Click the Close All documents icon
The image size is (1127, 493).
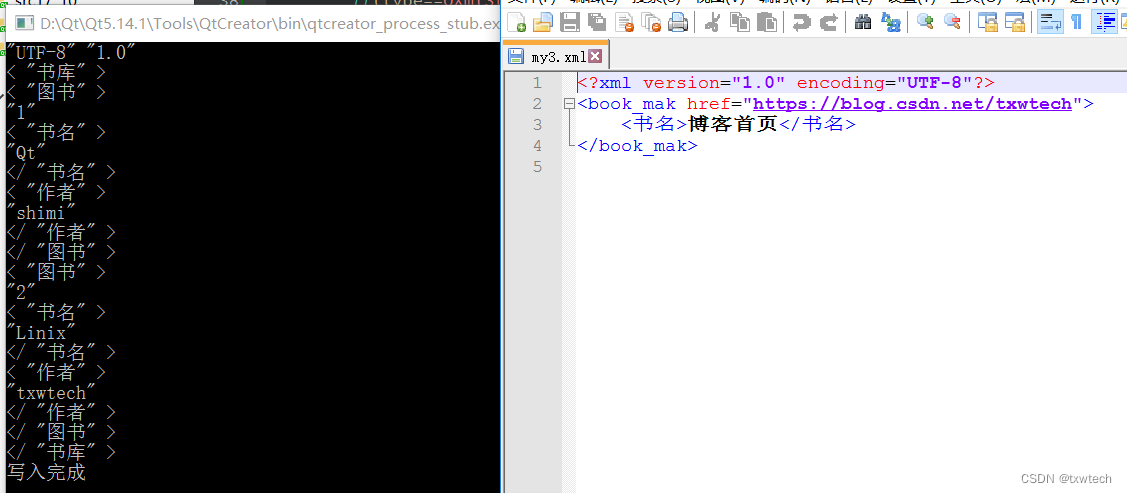651,22
